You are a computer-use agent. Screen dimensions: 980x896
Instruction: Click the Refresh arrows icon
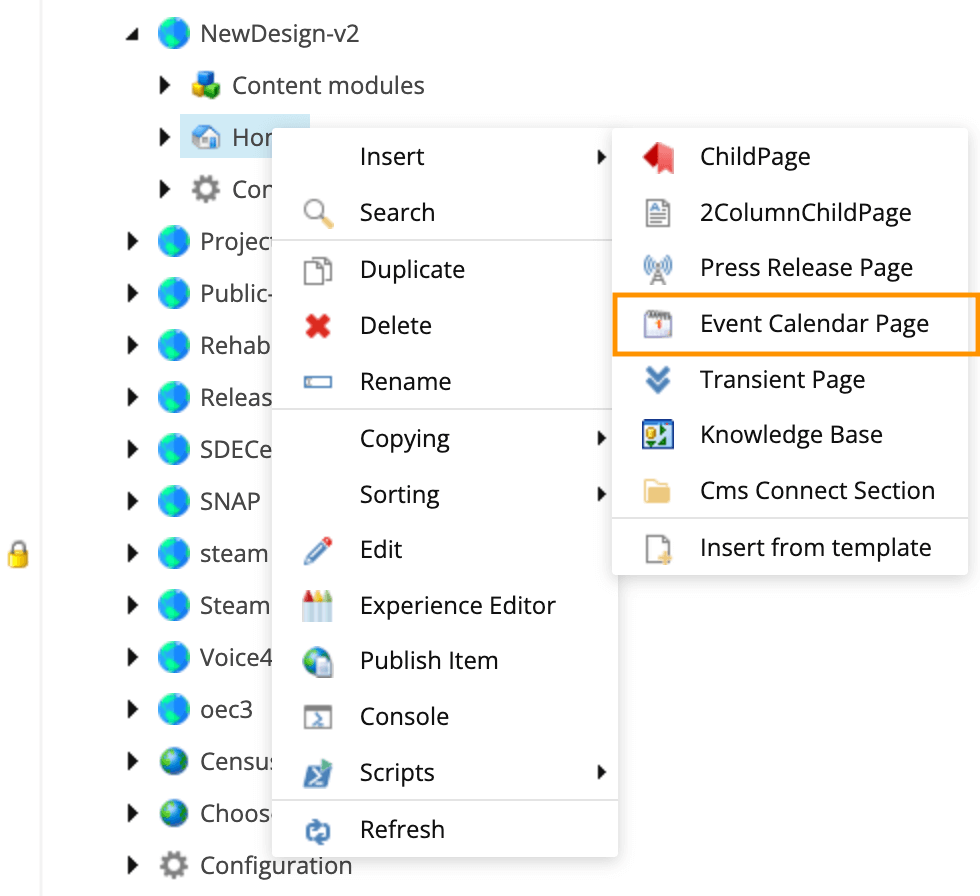coord(318,829)
